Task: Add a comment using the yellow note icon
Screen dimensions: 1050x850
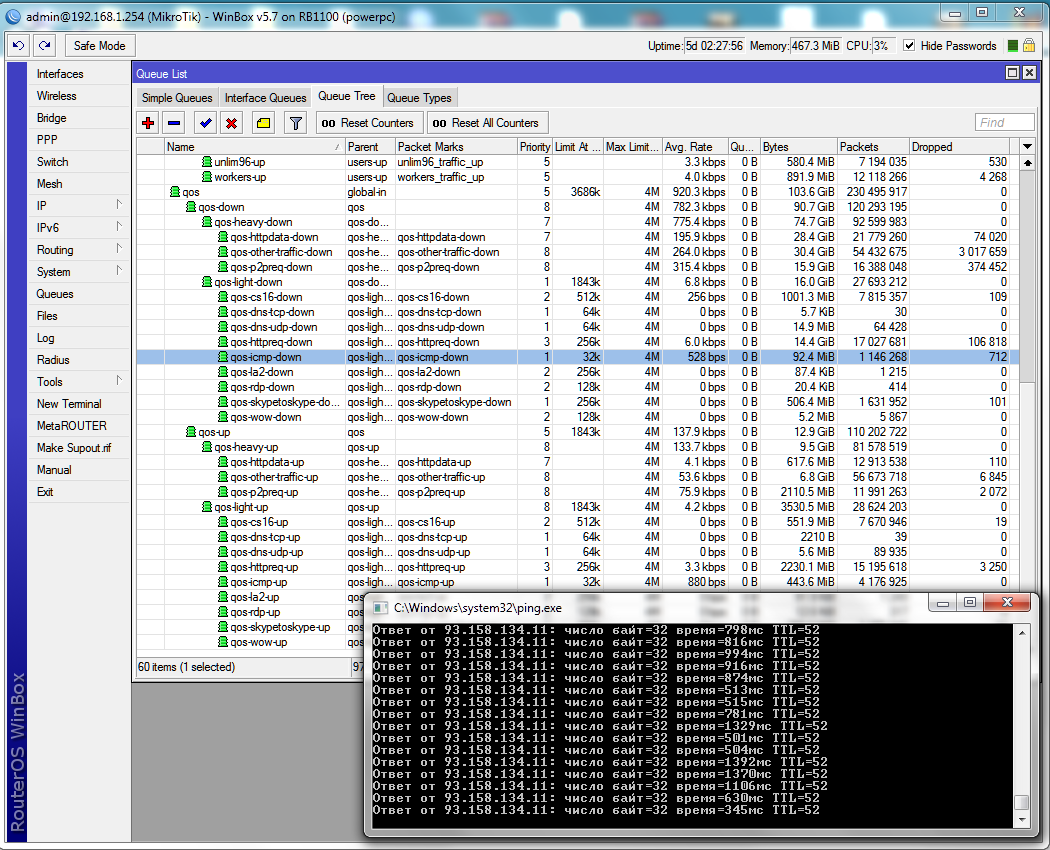Action: click(x=263, y=122)
